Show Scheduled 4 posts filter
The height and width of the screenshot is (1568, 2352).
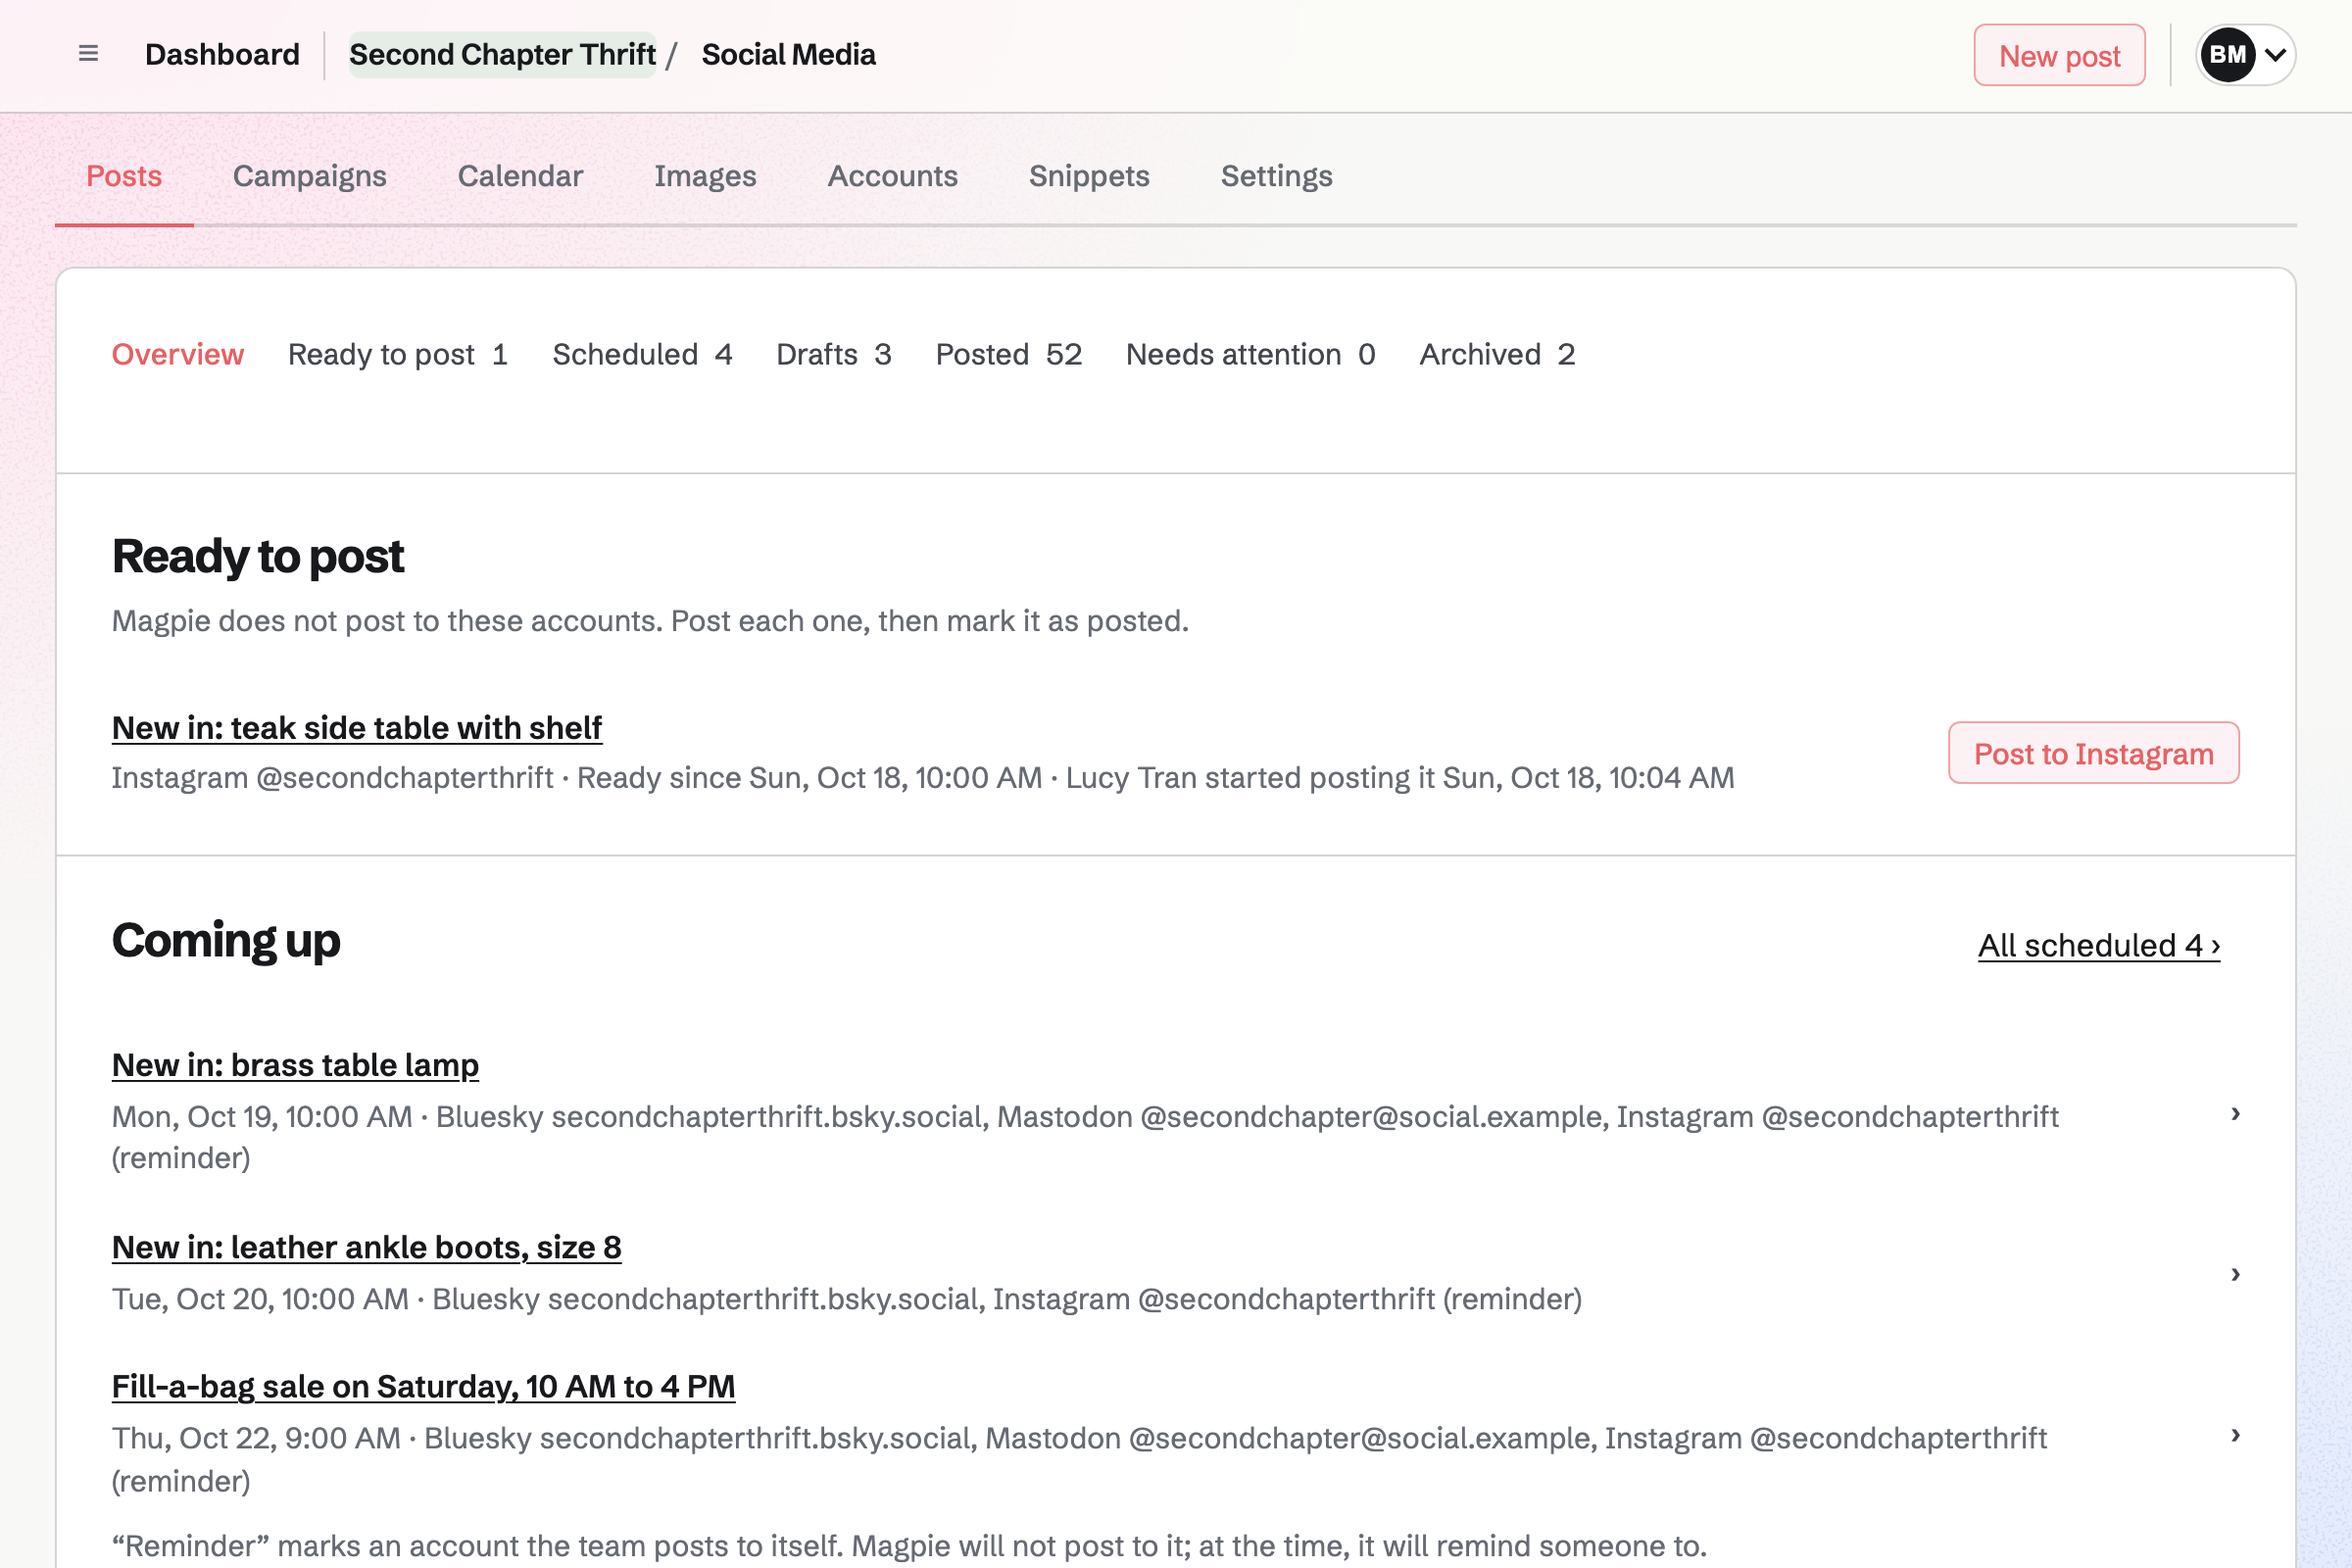[642, 354]
